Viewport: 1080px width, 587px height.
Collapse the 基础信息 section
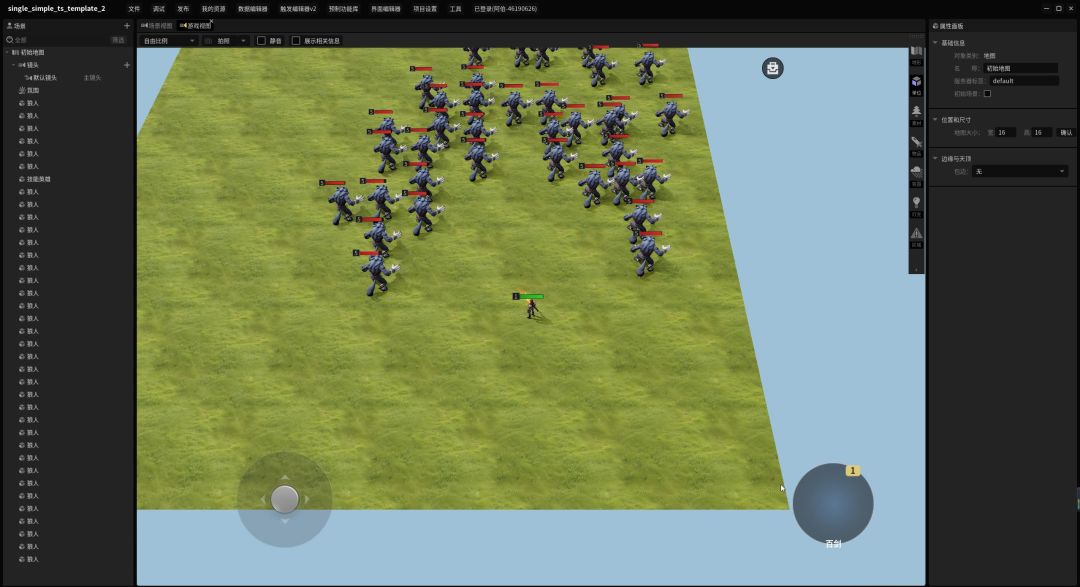(x=936, y=43)
